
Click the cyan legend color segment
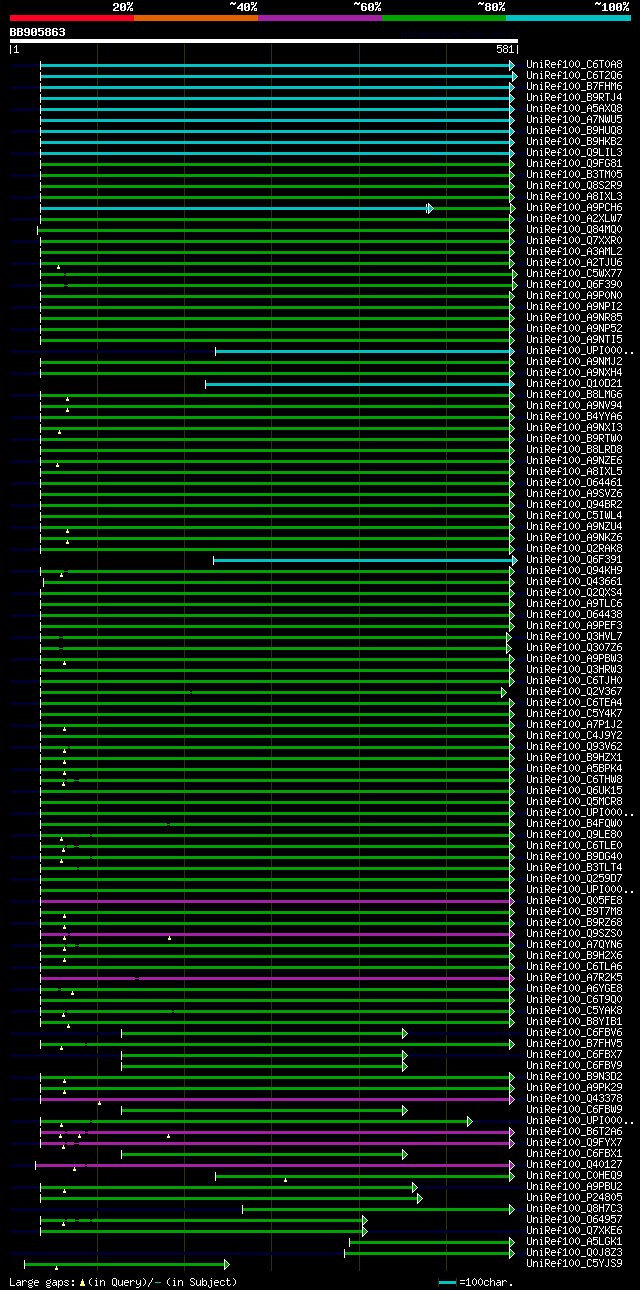click(568, 18)
